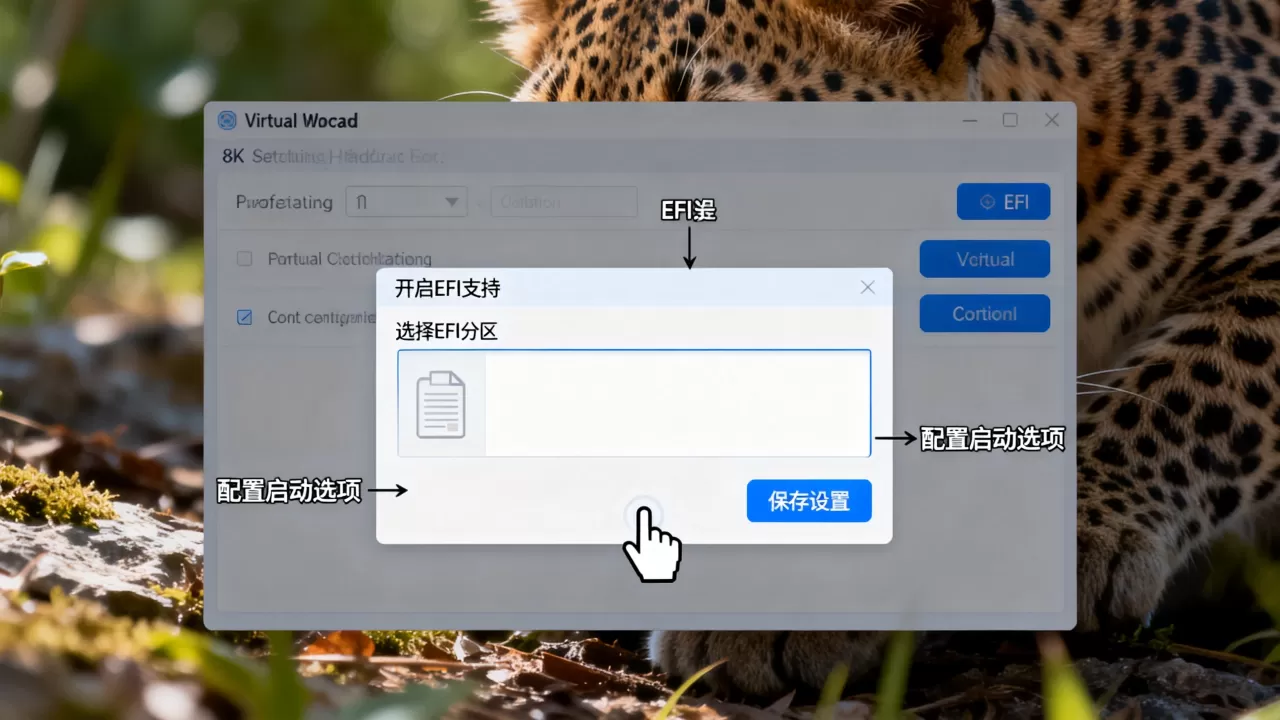Uncheck the Cont checkbox in Virtual Wocad
This screenshot has width=1280, height=720.
tap(244, 317)
